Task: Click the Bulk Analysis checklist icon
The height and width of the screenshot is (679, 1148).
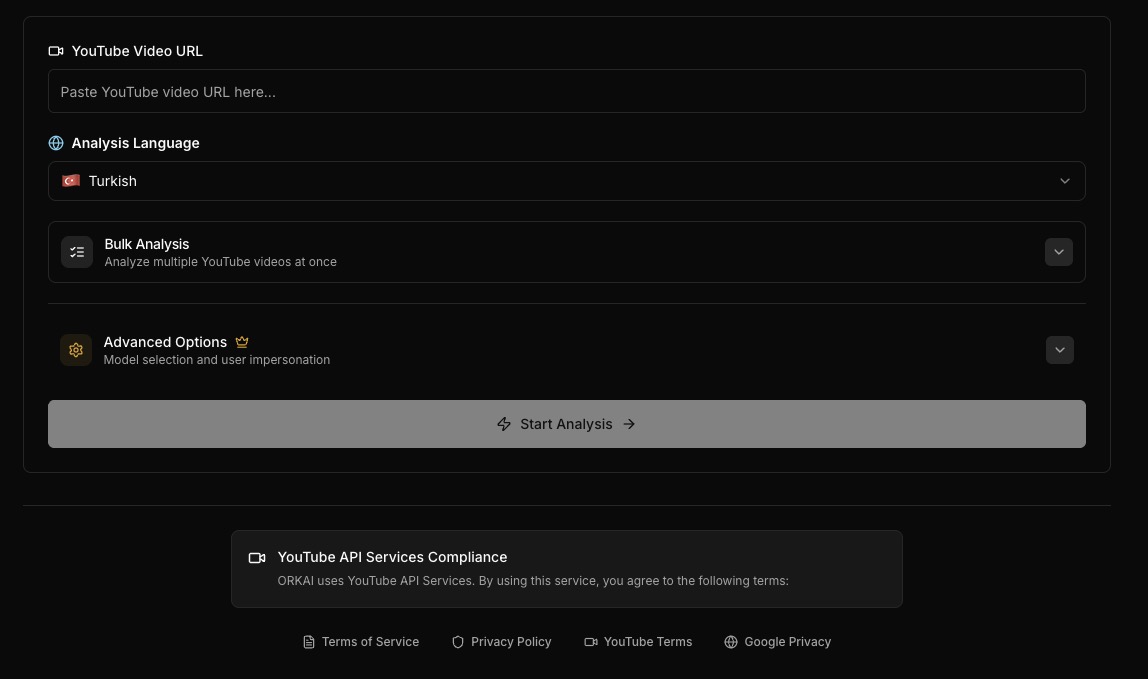Action: point(77,252)
